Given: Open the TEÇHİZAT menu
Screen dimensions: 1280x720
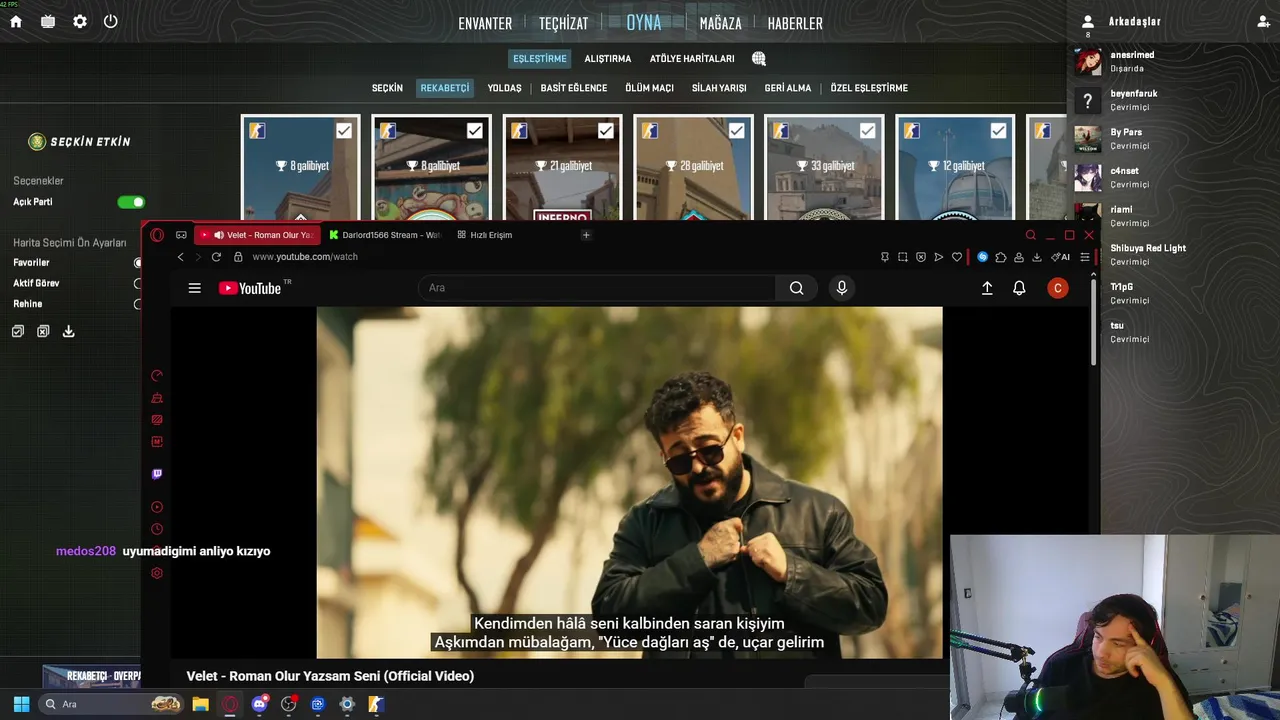Looking at the screenshot, I should pos(563,23).
